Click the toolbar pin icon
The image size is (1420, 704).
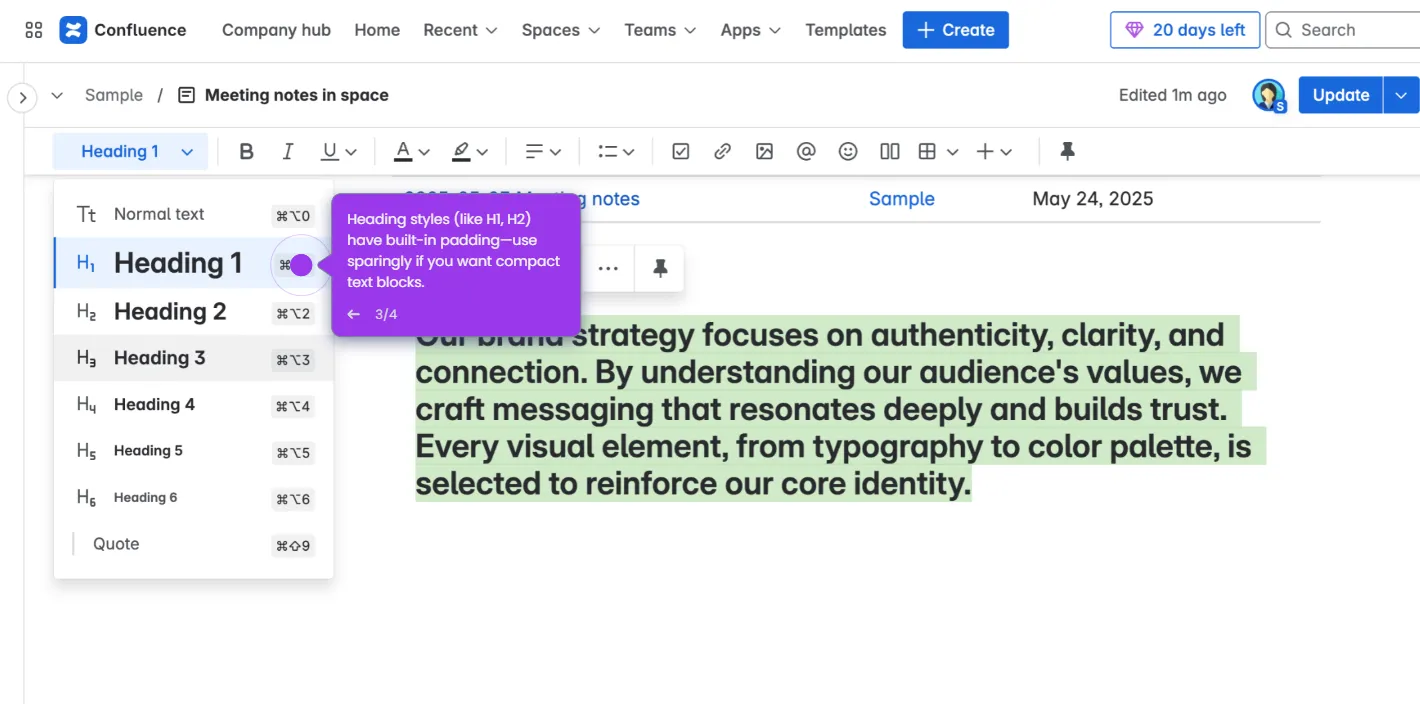(1067, 152)
